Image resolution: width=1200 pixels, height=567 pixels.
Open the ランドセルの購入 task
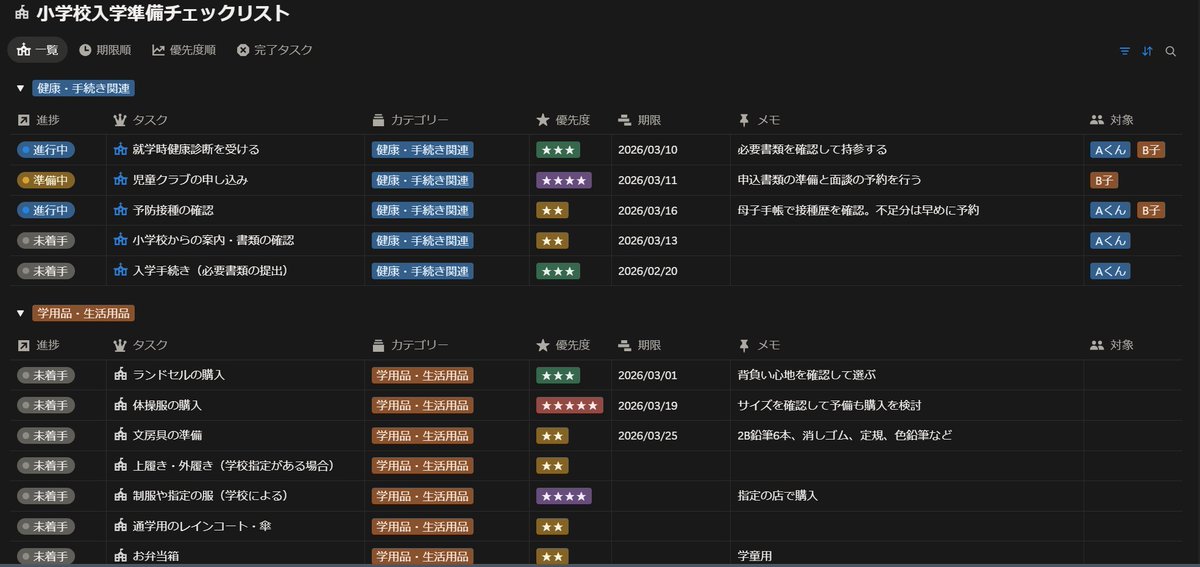pyautogui.click(x=179, y=375)
